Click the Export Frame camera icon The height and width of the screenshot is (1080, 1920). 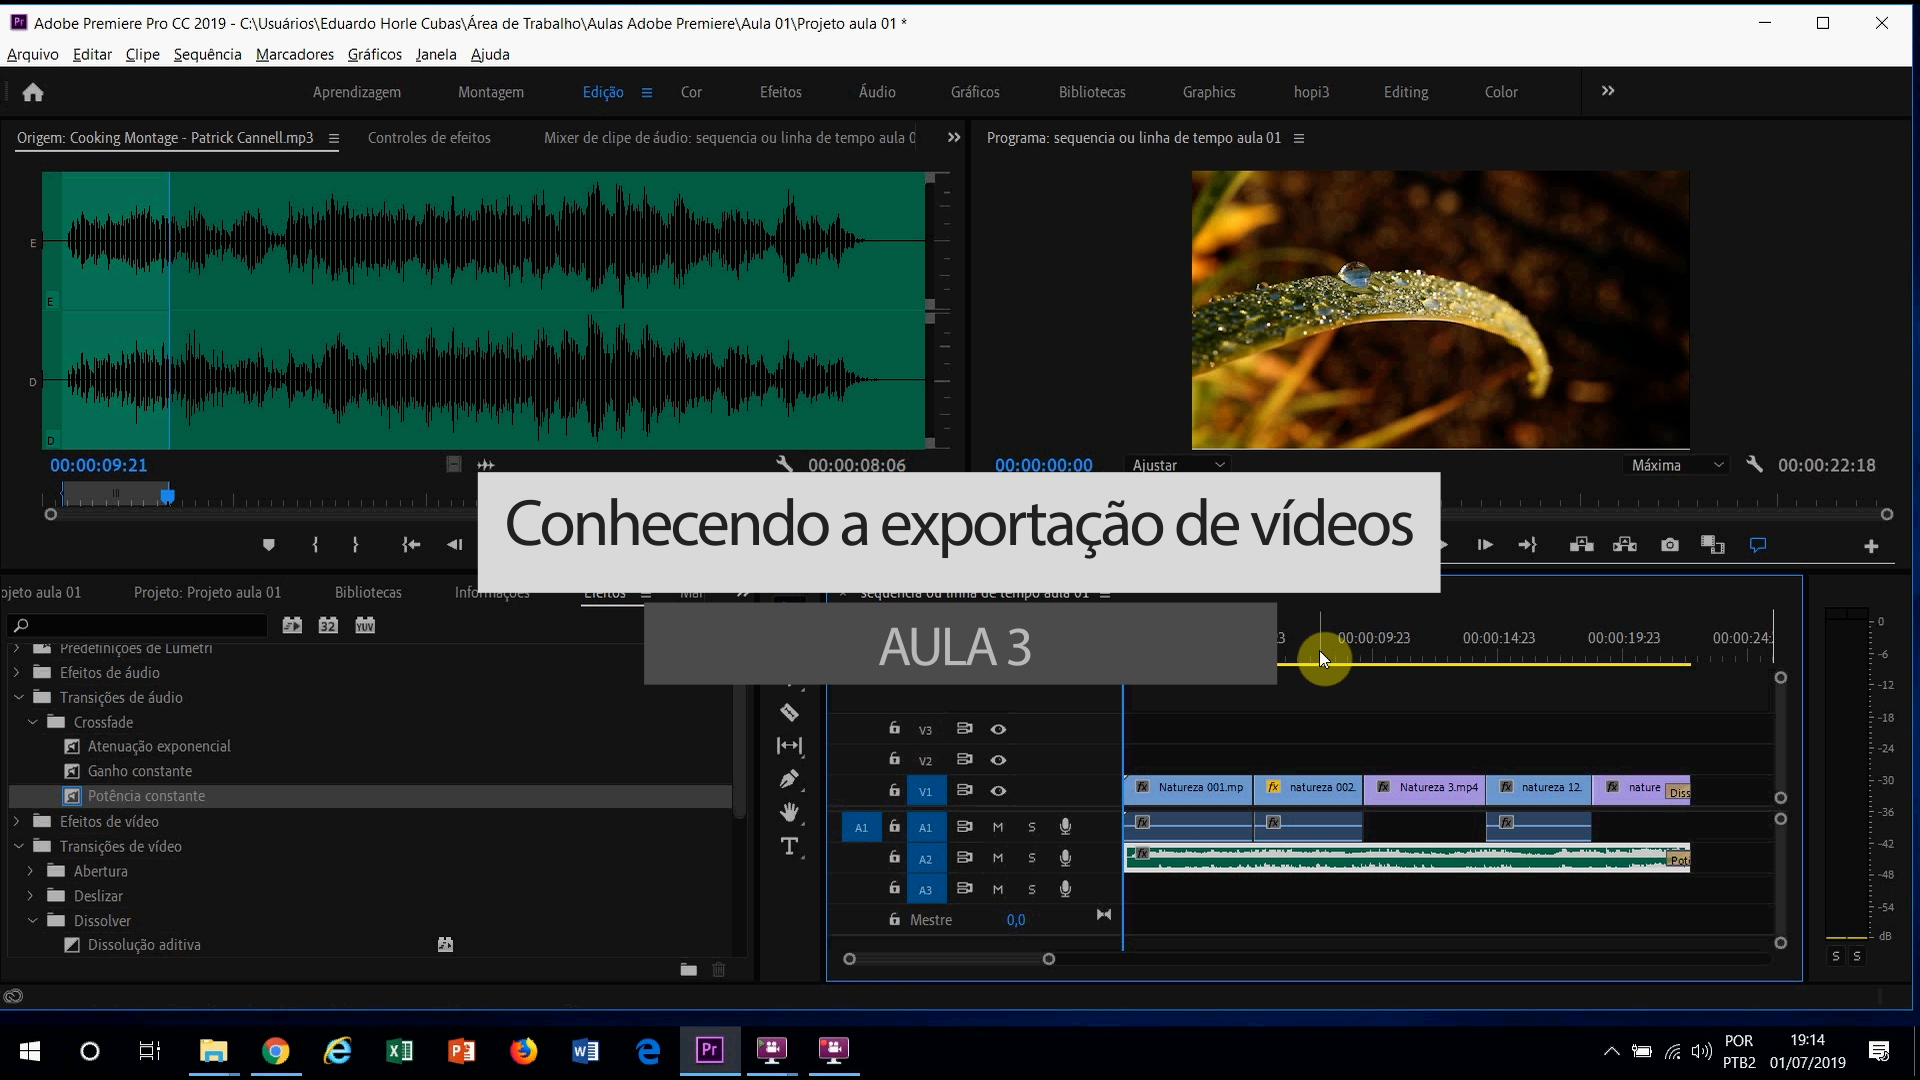pos(1669,545)
